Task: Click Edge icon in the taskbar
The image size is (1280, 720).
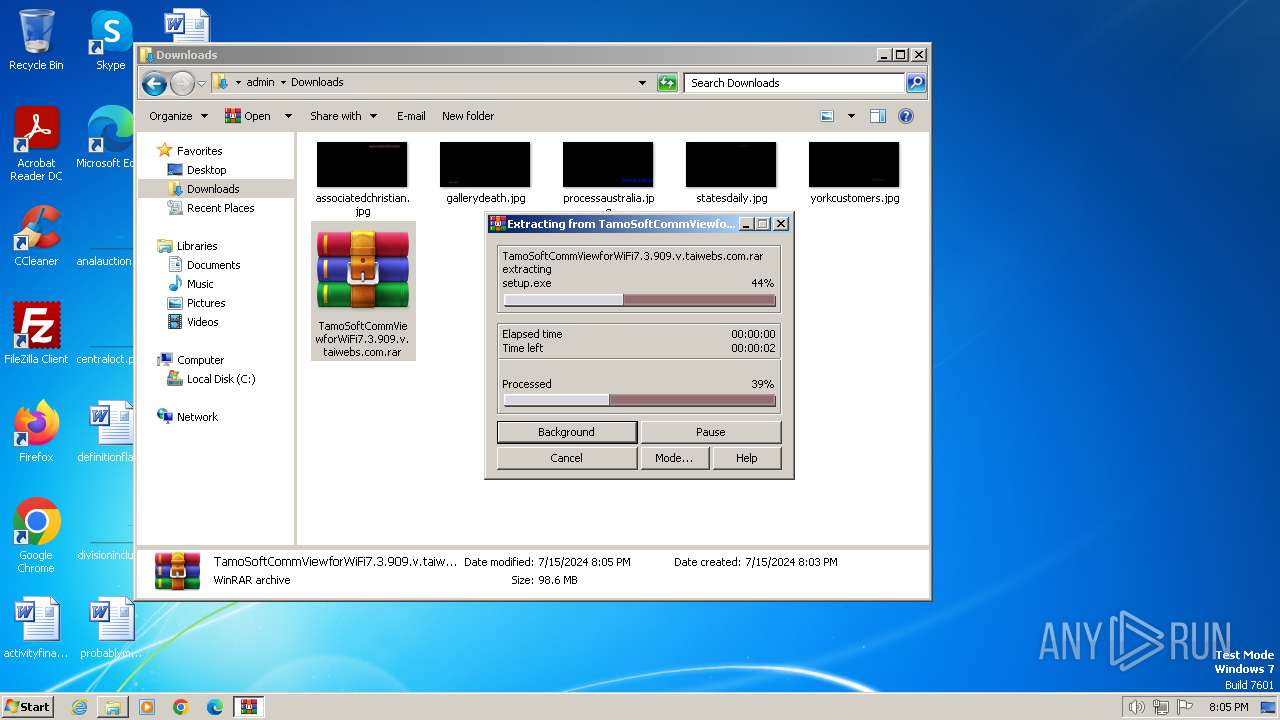Action: pyautogui.click(x=215, y=707)
